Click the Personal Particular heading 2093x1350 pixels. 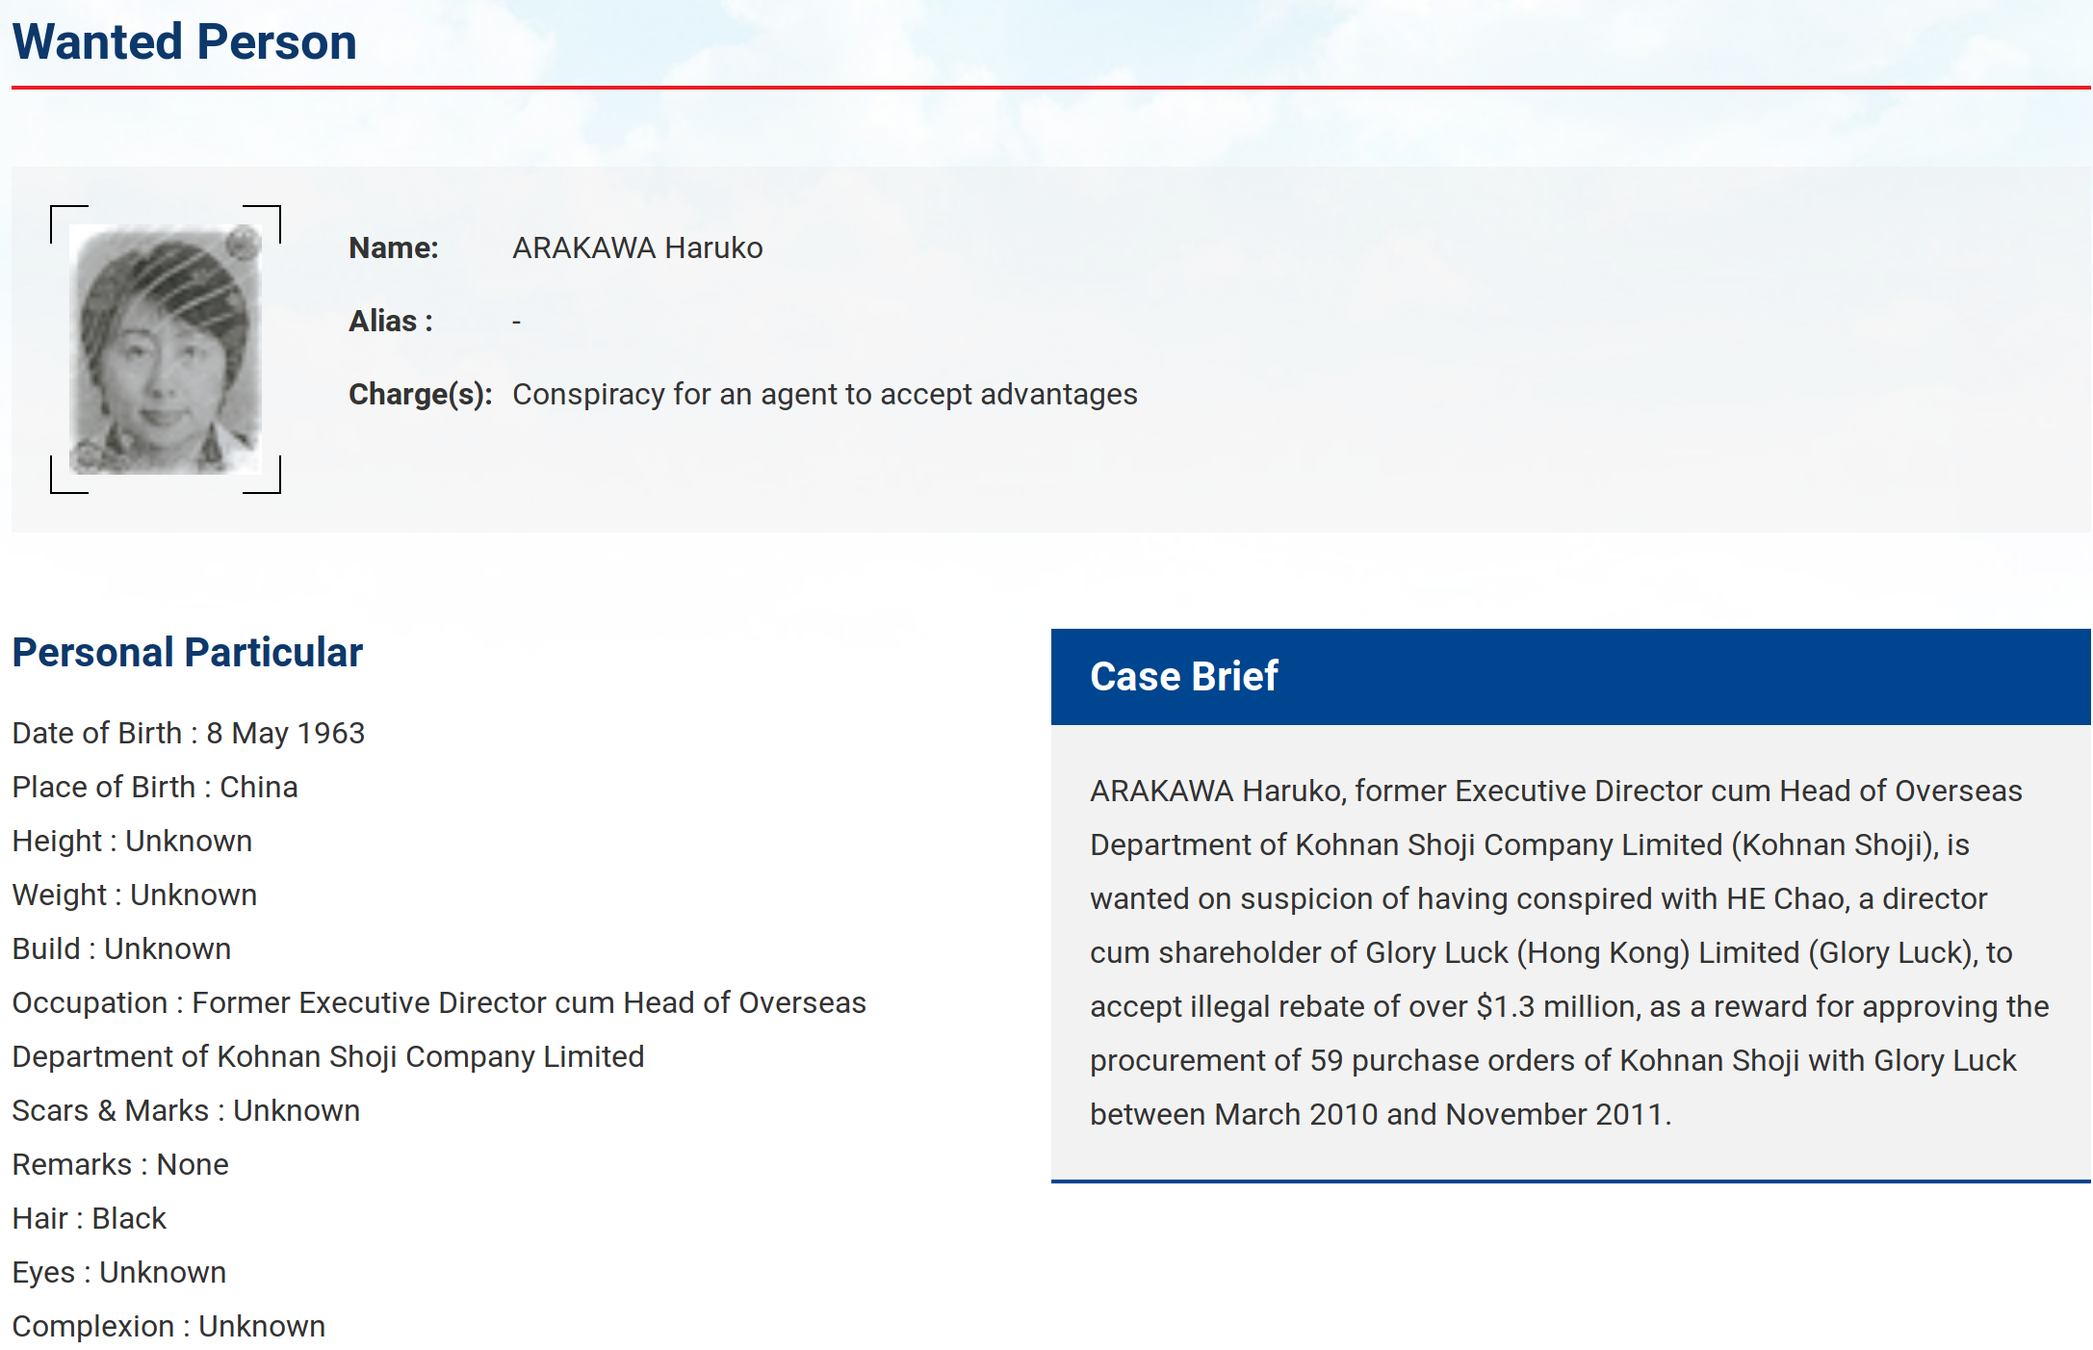point(187,653)
